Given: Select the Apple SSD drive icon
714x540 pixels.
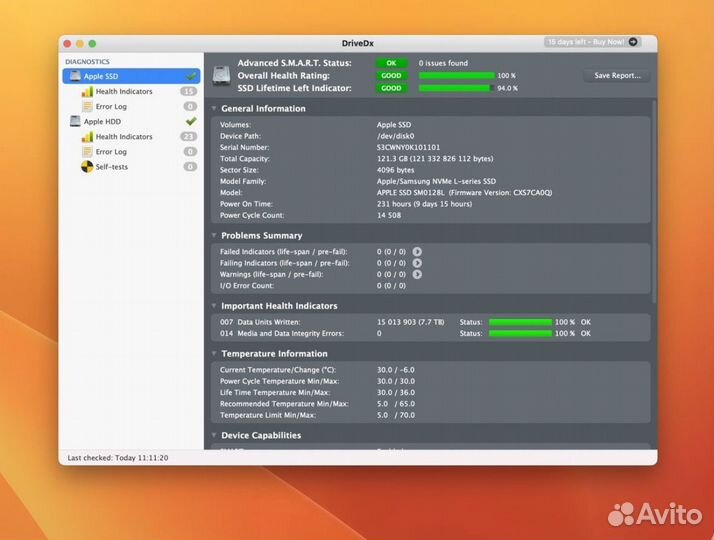Looking at the screenshot, I should tap(76, 76).
